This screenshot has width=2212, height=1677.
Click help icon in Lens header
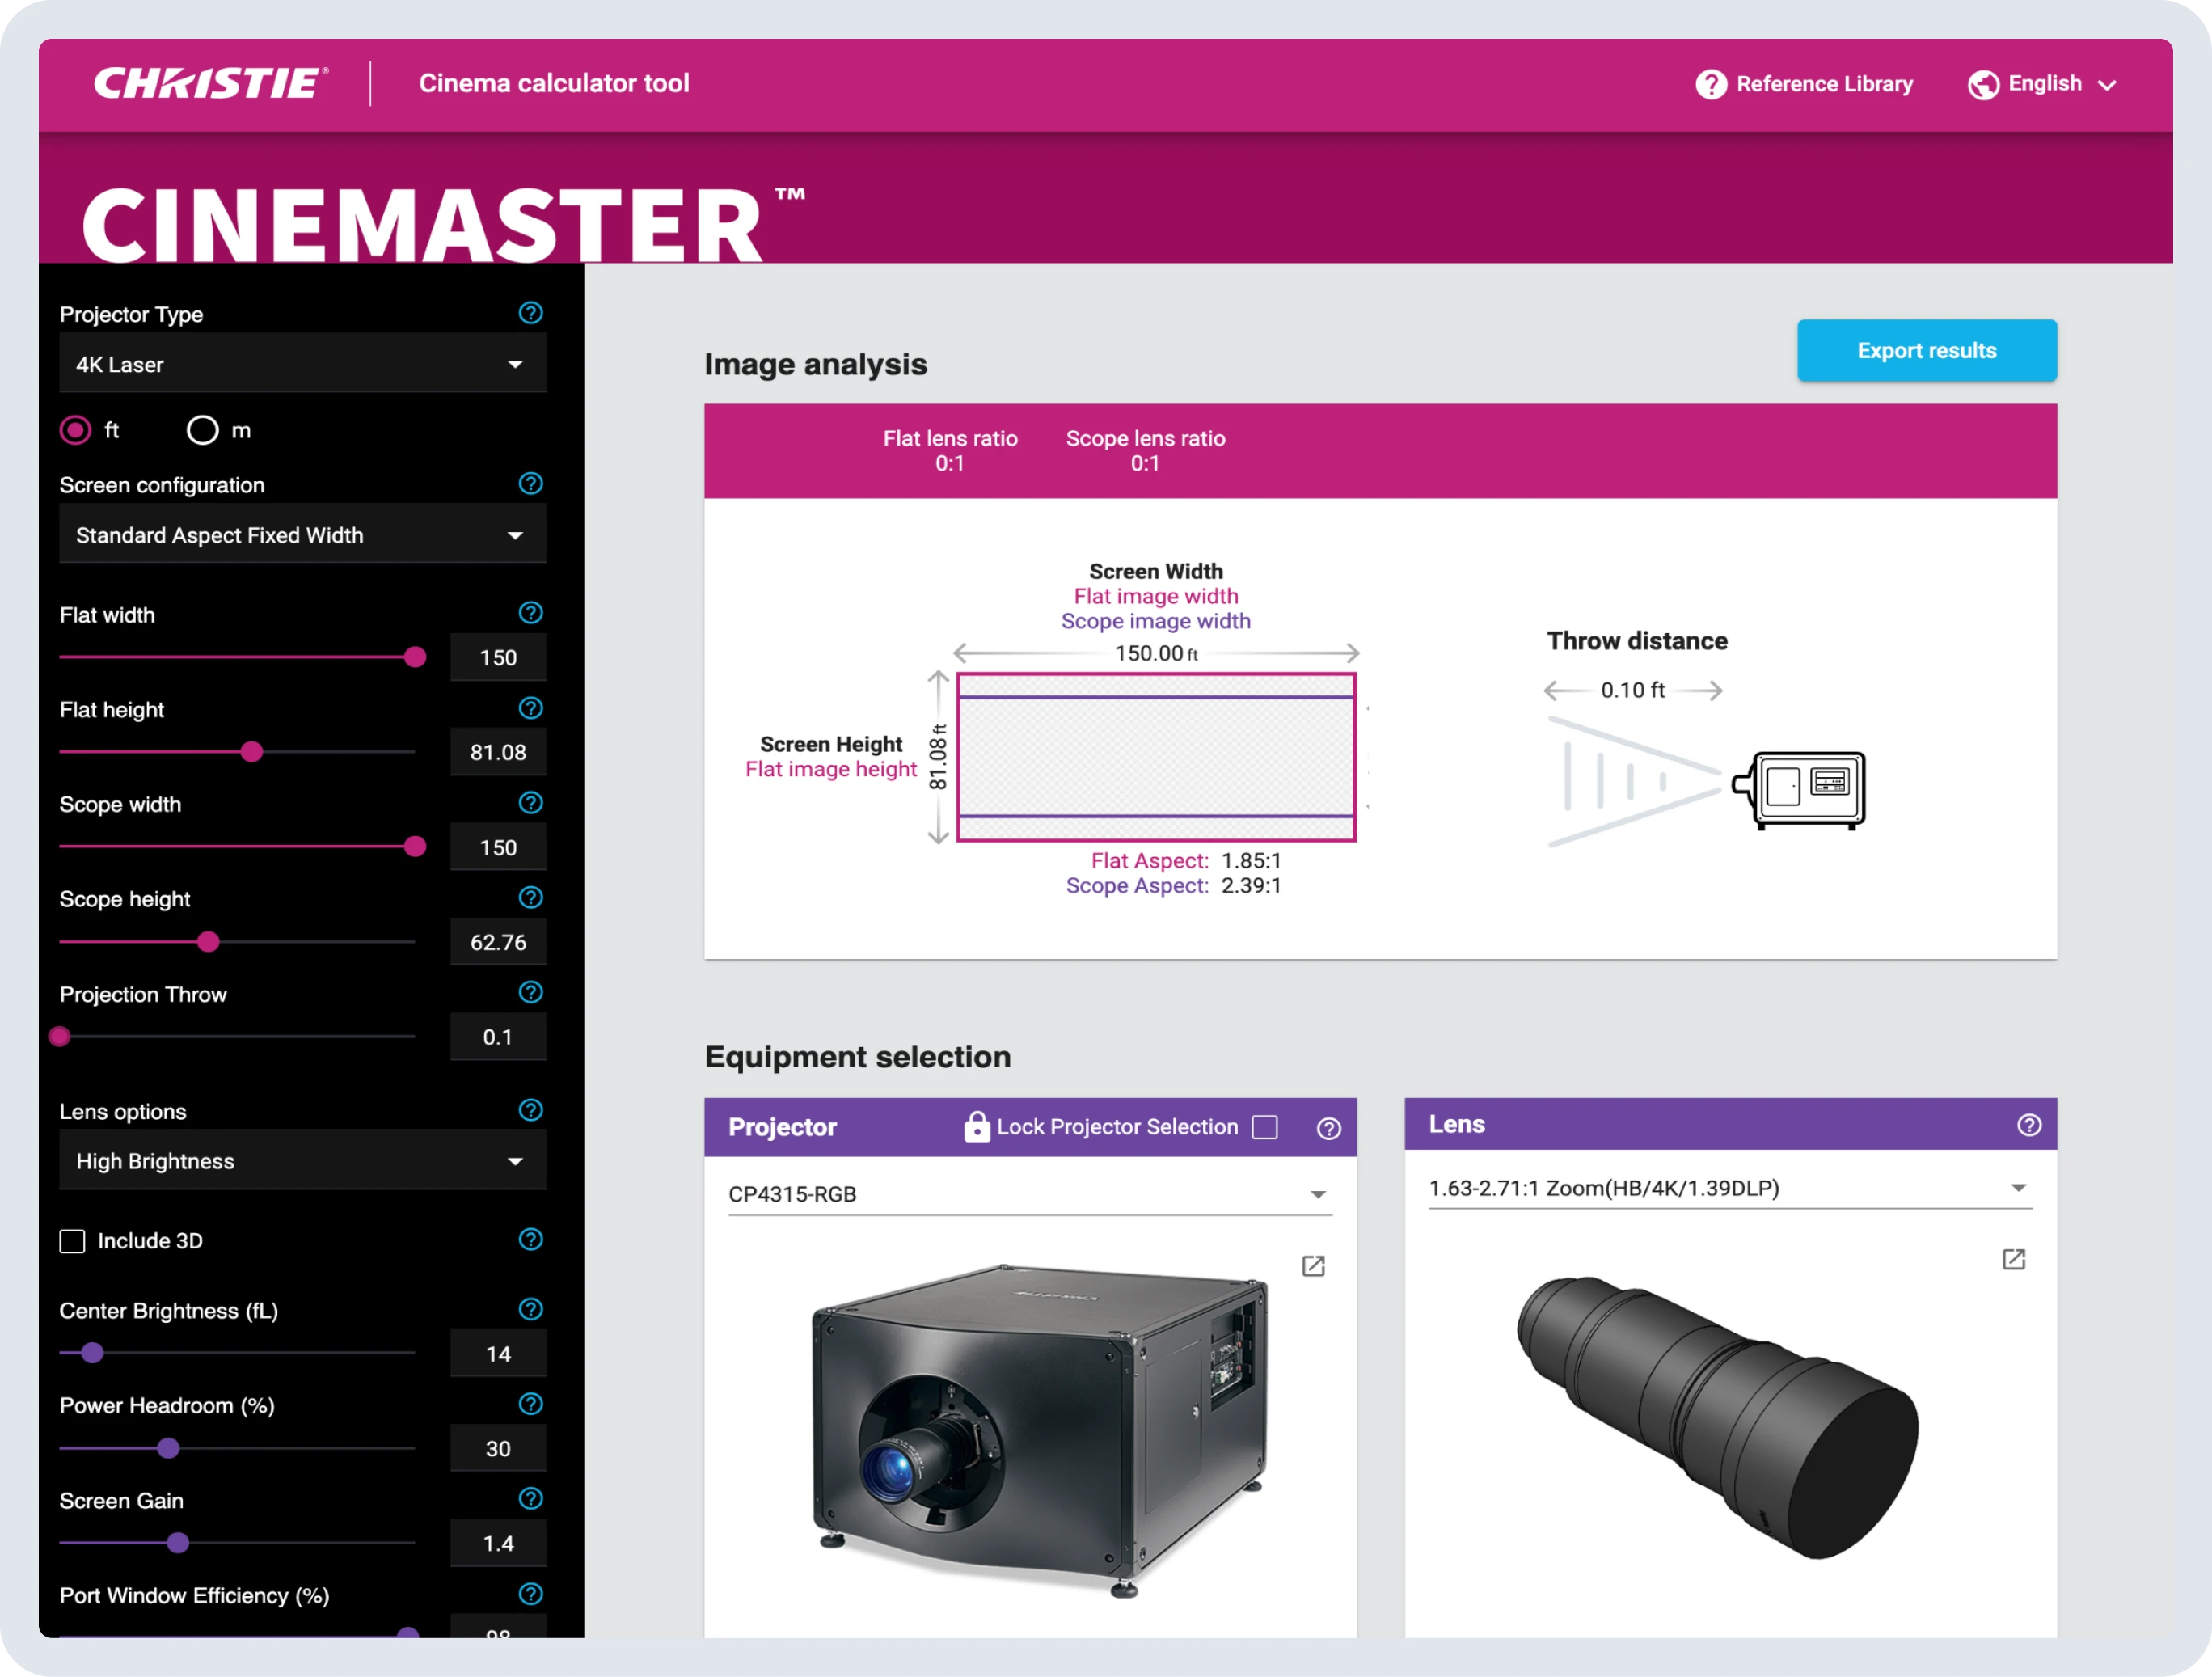click(2029, 1125)
